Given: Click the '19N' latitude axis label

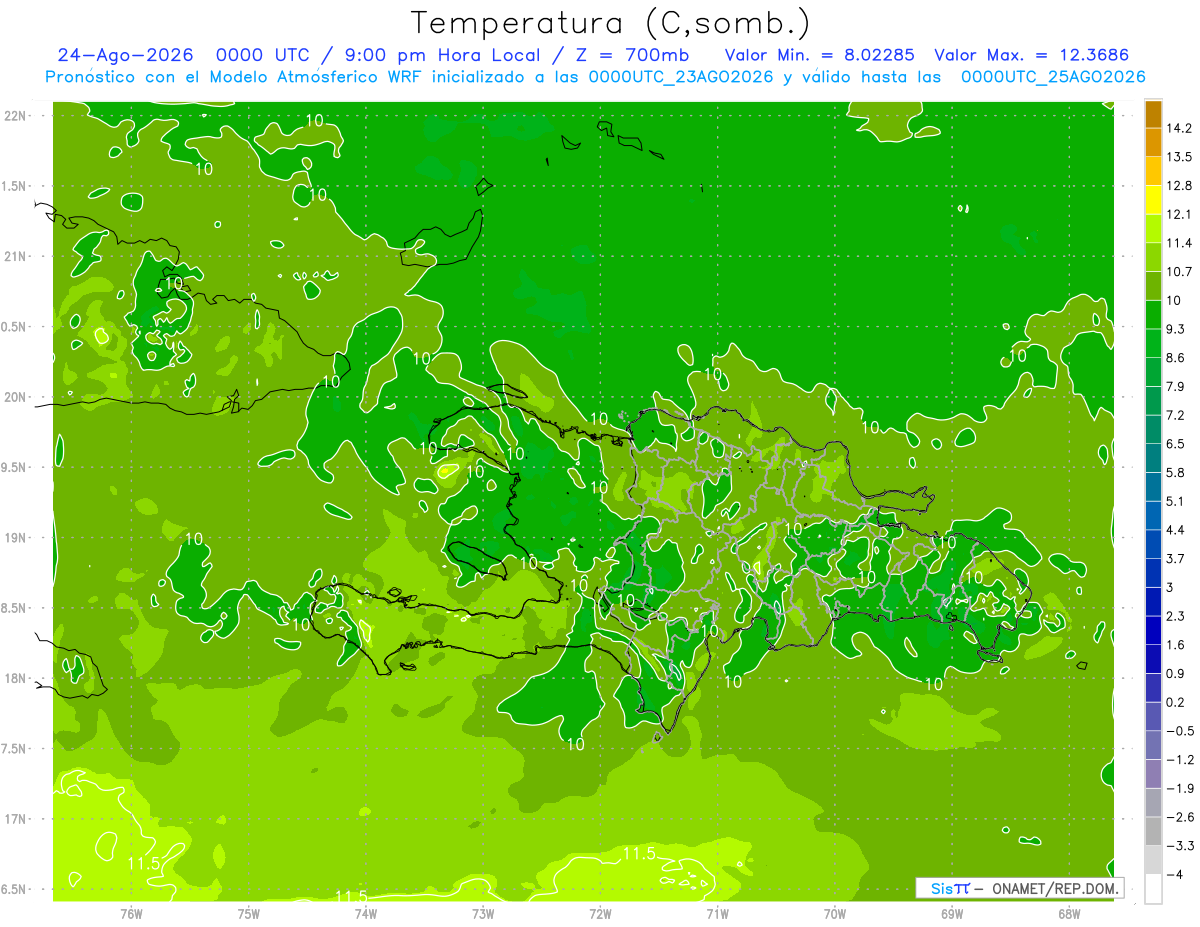Looking at the screenshot, I should (x=17, y=538).
